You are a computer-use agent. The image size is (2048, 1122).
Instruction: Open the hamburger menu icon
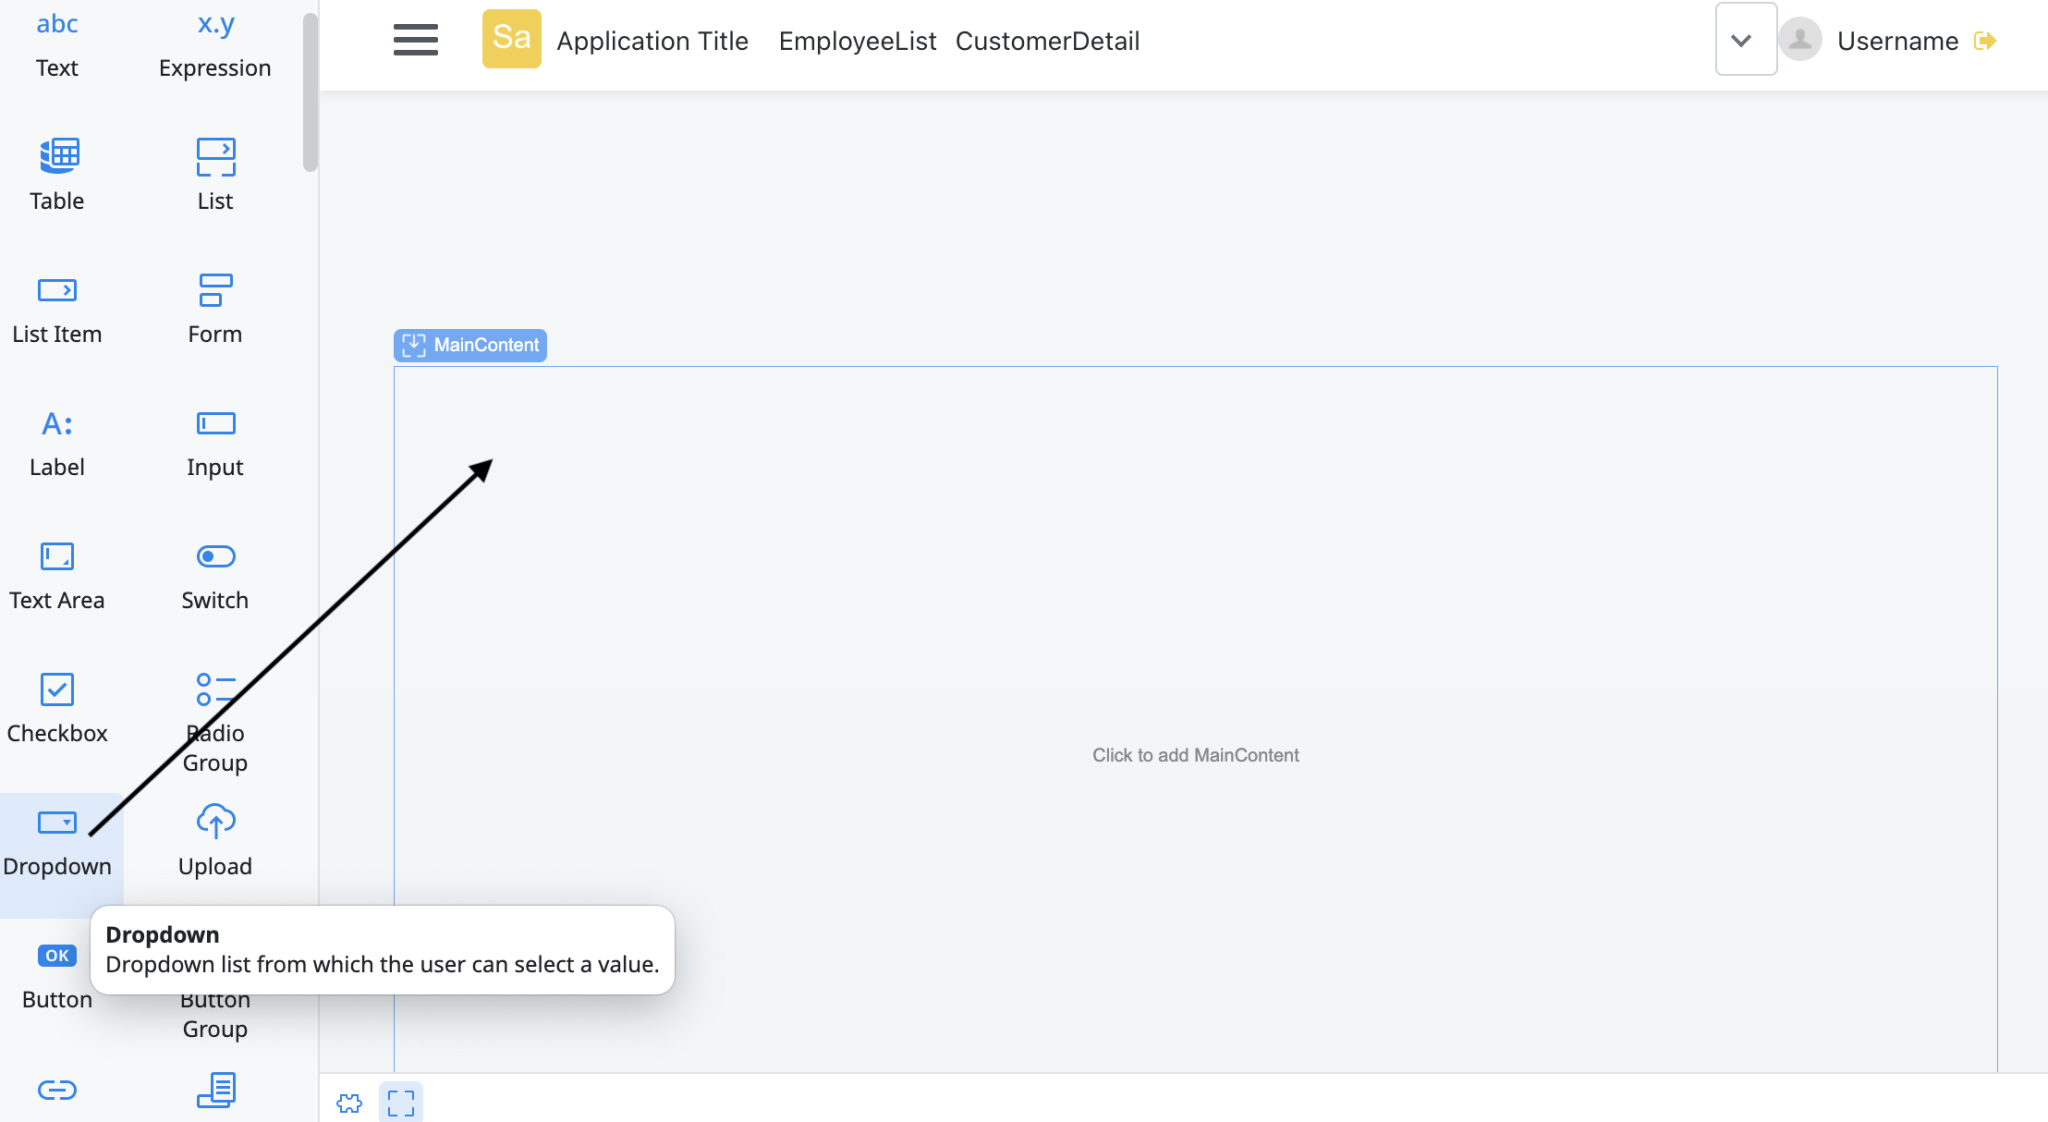tap(416, 40)
